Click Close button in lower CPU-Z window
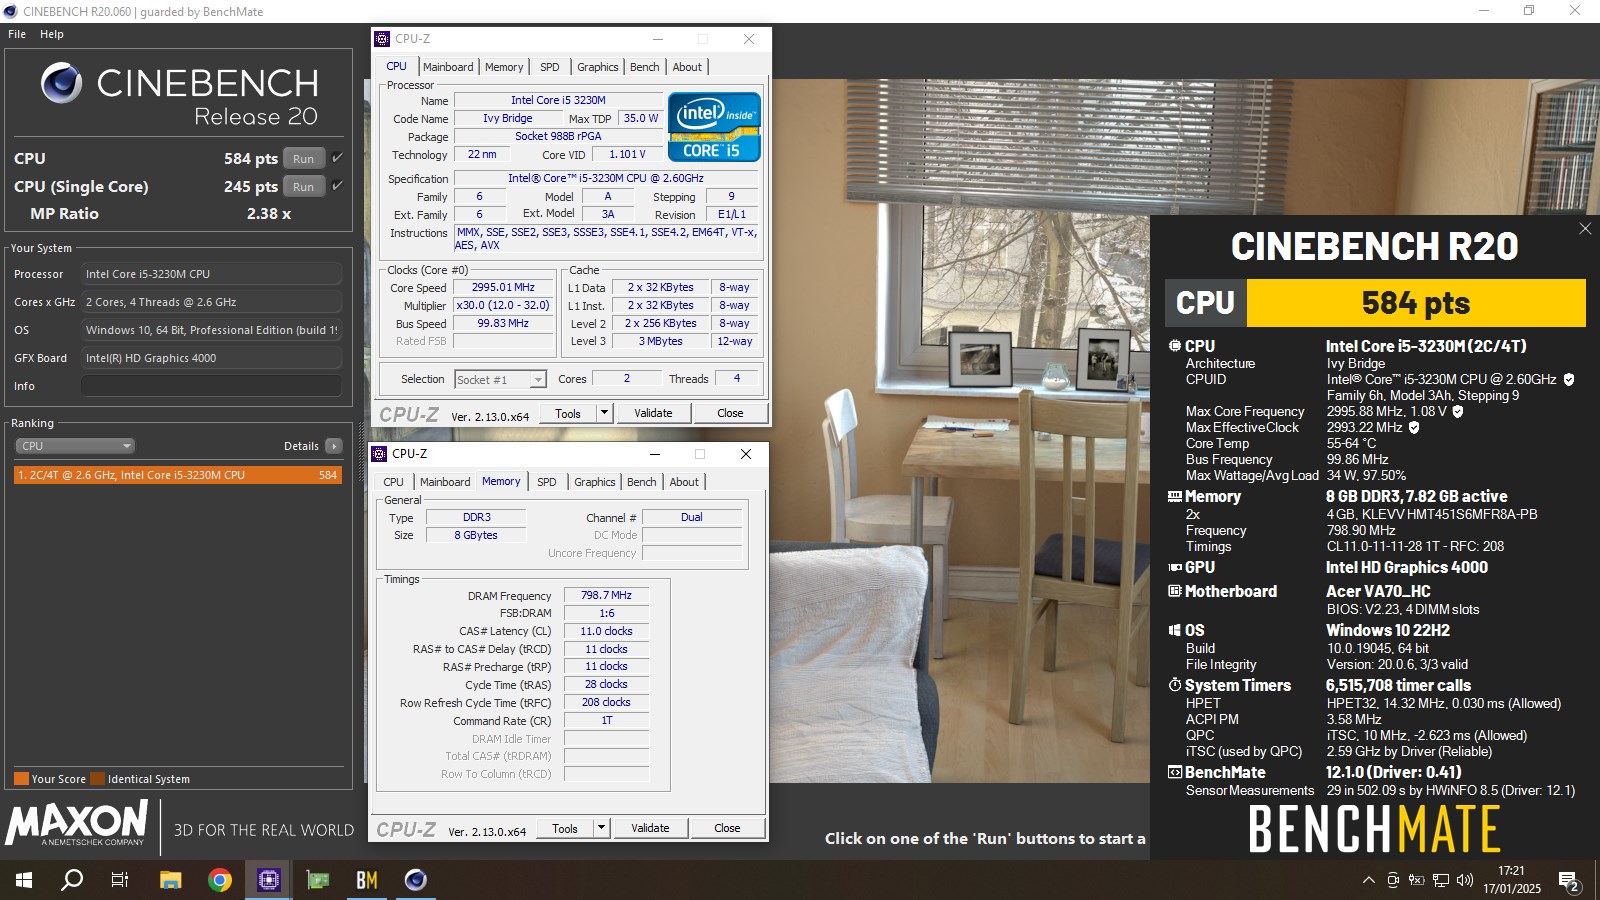Screen dimensions: 1600x900 (x=727, y=828)
